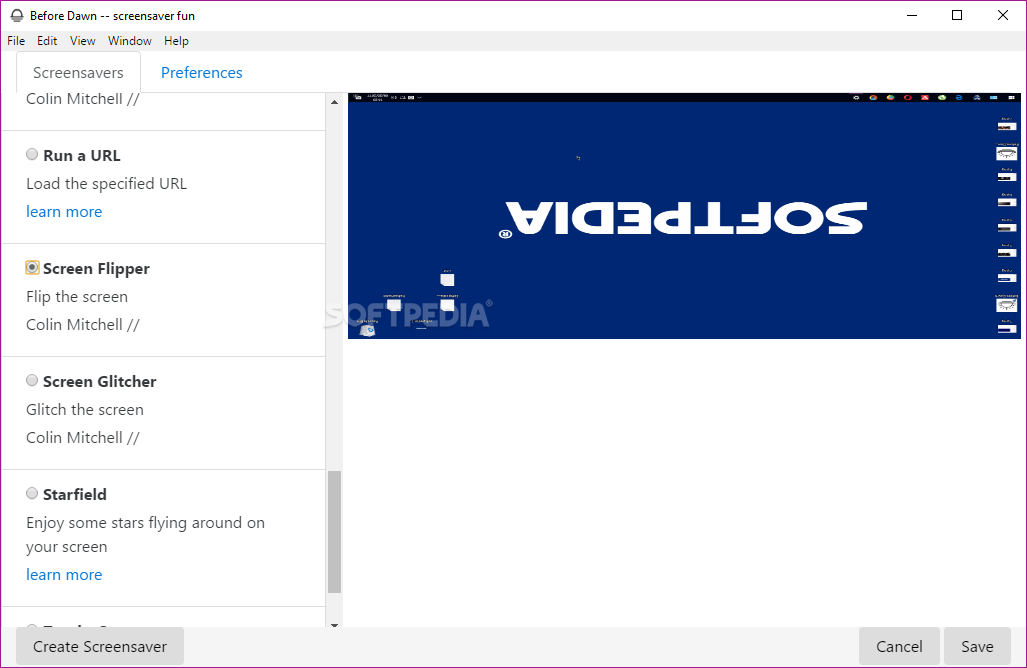Viewport: 1027px width, 668px height.
Task: Click the flipped Softpedia preview image
Action: (x=684, y=216)
